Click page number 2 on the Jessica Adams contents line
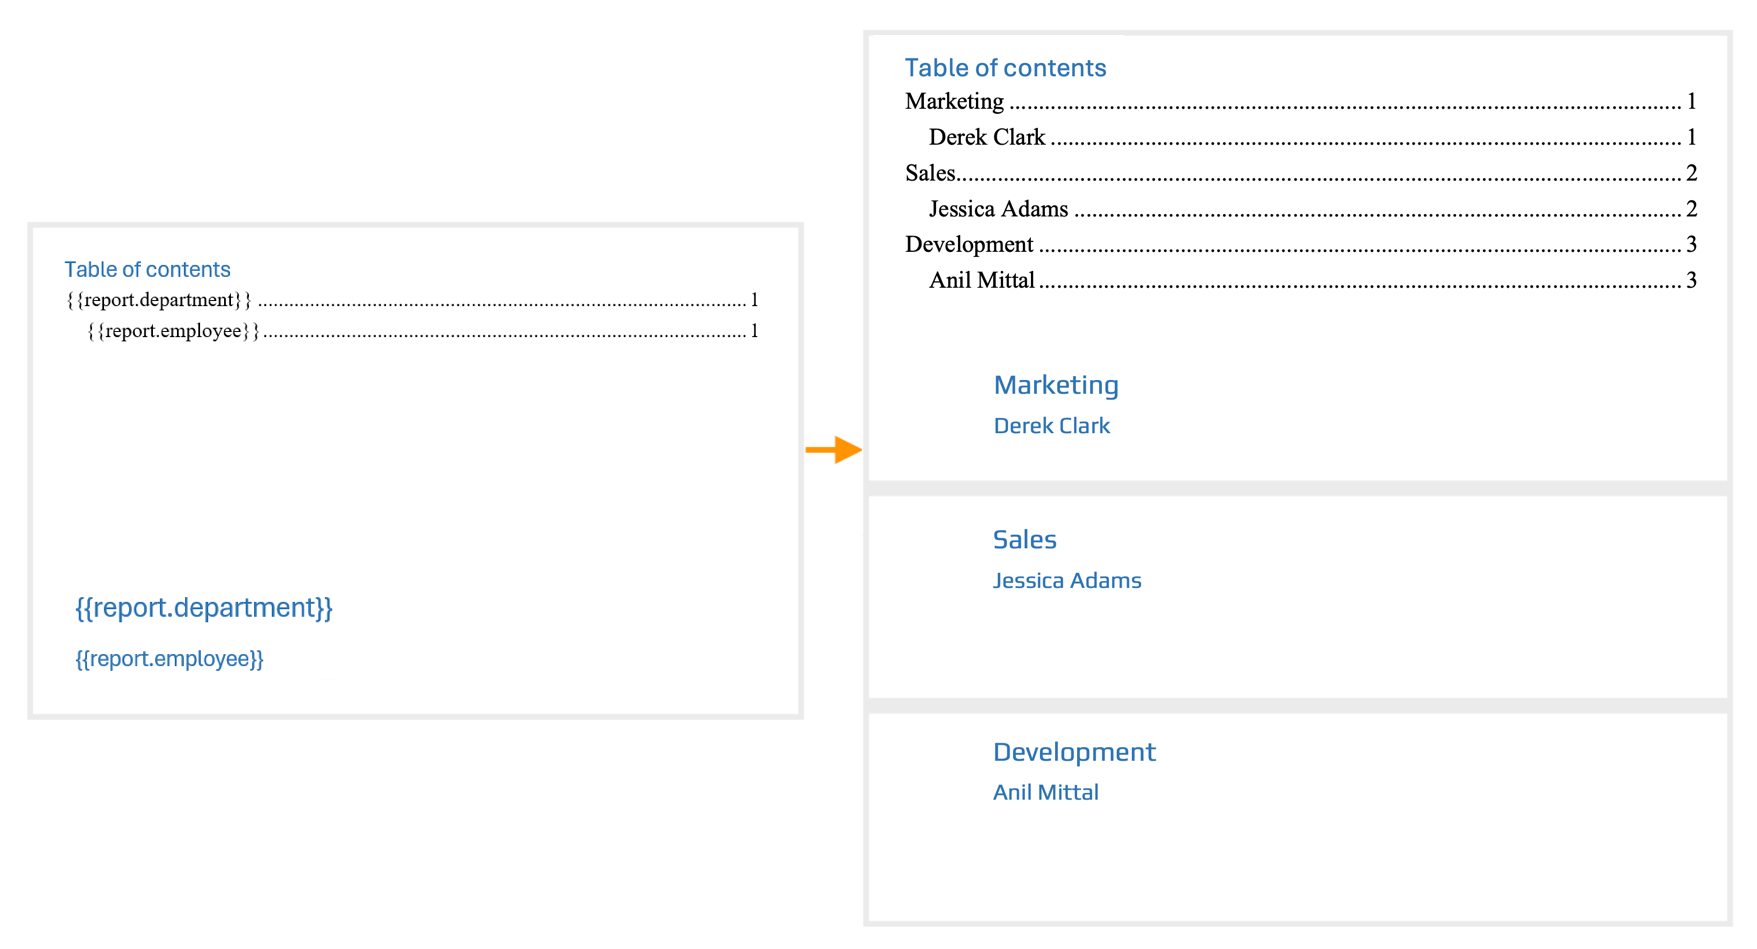The height and width of the screenshot is (949, 1757). [1692, 209]
